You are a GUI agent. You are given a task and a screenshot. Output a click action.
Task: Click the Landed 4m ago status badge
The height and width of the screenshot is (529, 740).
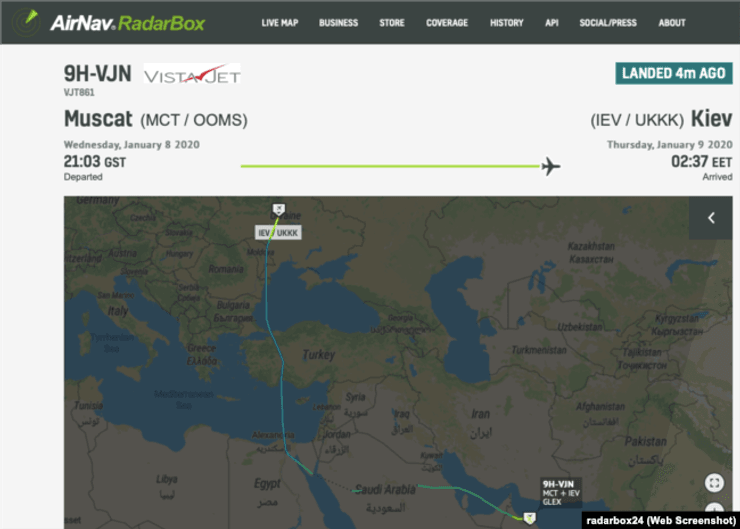(x=673, y=73)
